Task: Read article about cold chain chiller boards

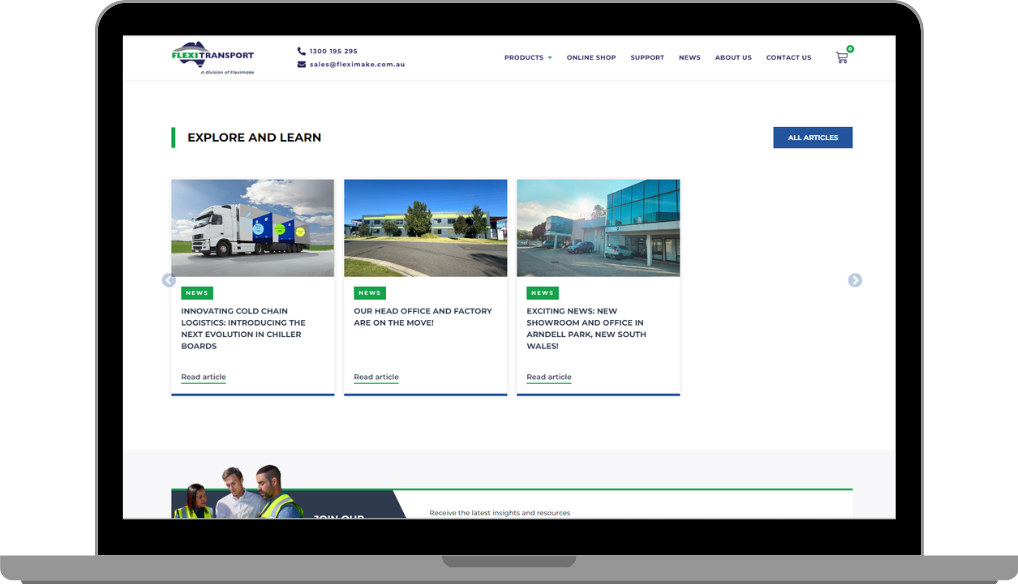Action: click(203, 377)
